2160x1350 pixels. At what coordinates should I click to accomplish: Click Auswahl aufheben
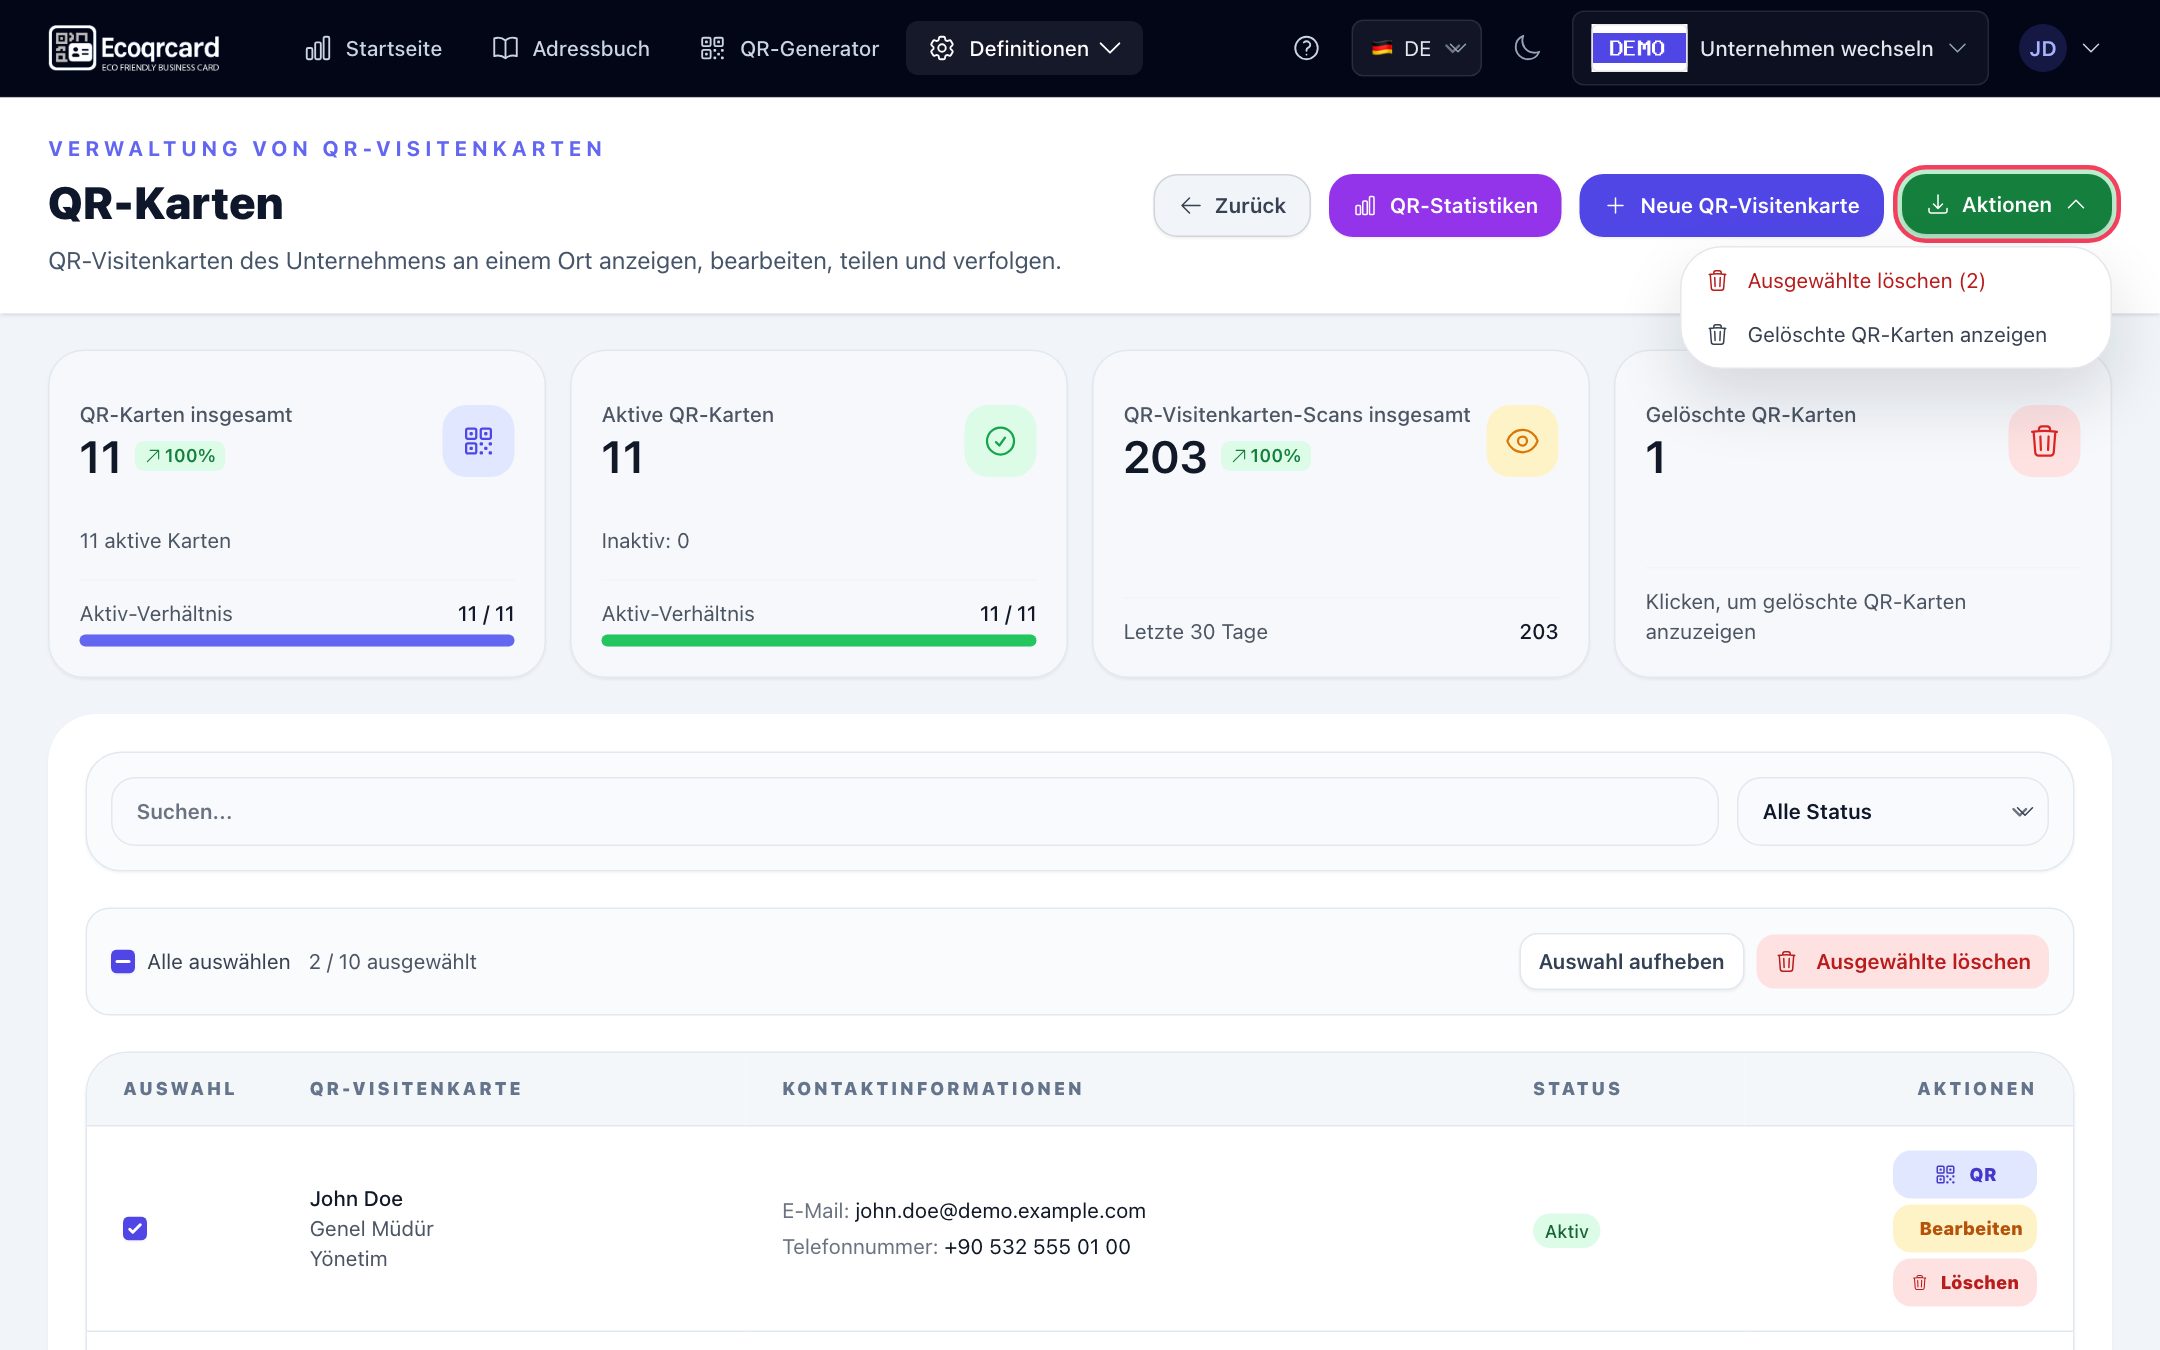[1631, 962]
